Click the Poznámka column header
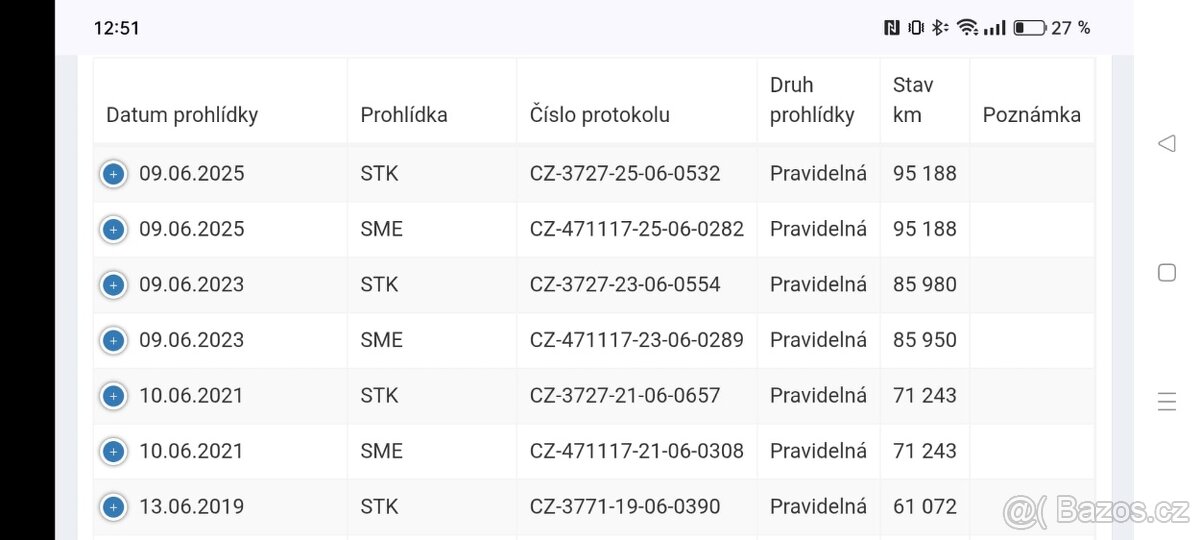 (x=1031, y=115)
